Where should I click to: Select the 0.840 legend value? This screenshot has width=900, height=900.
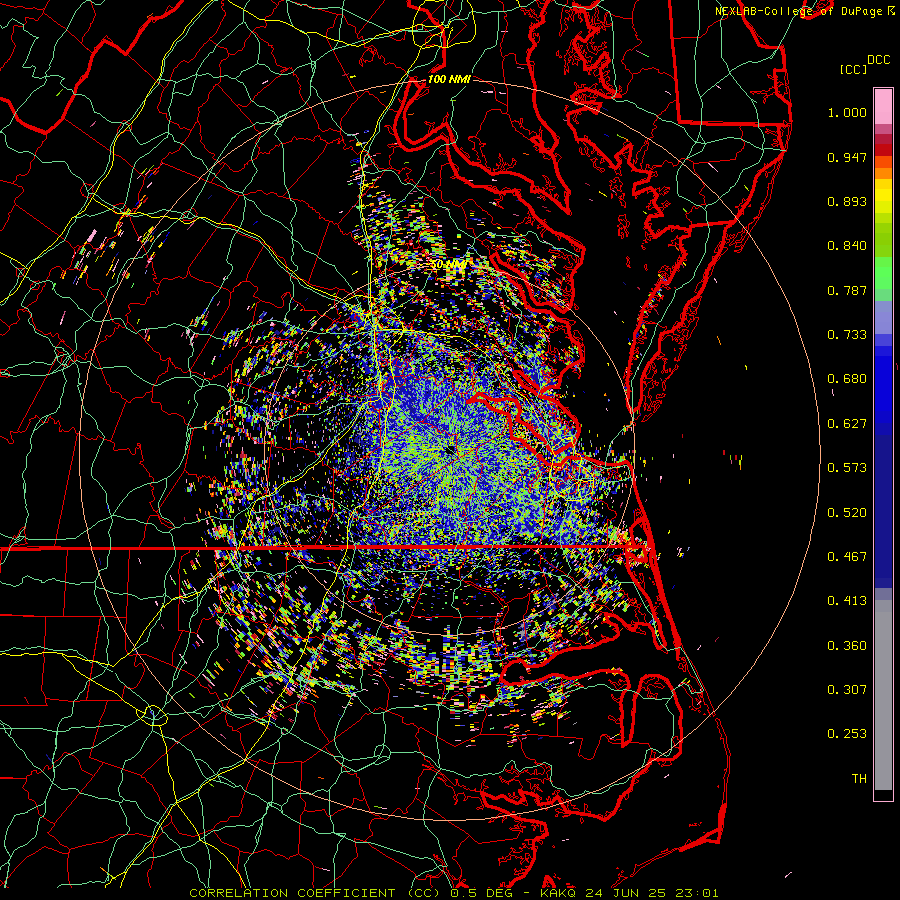[x=847, y=246]
